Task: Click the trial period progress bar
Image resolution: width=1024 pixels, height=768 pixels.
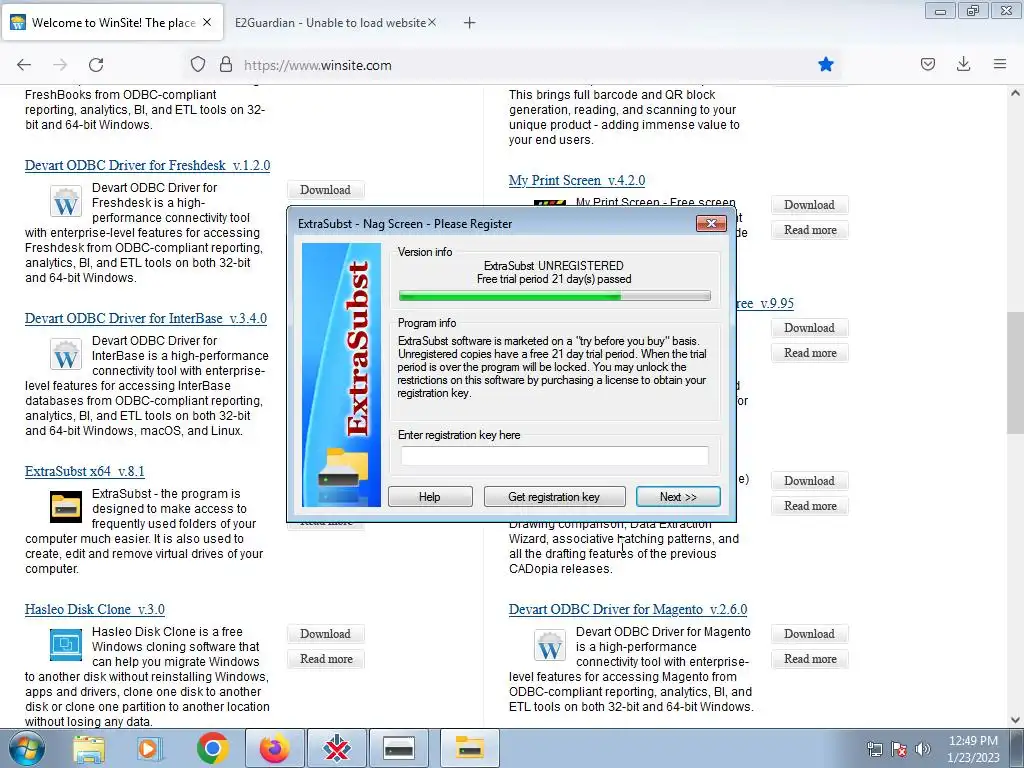Action: pos(554,296)
